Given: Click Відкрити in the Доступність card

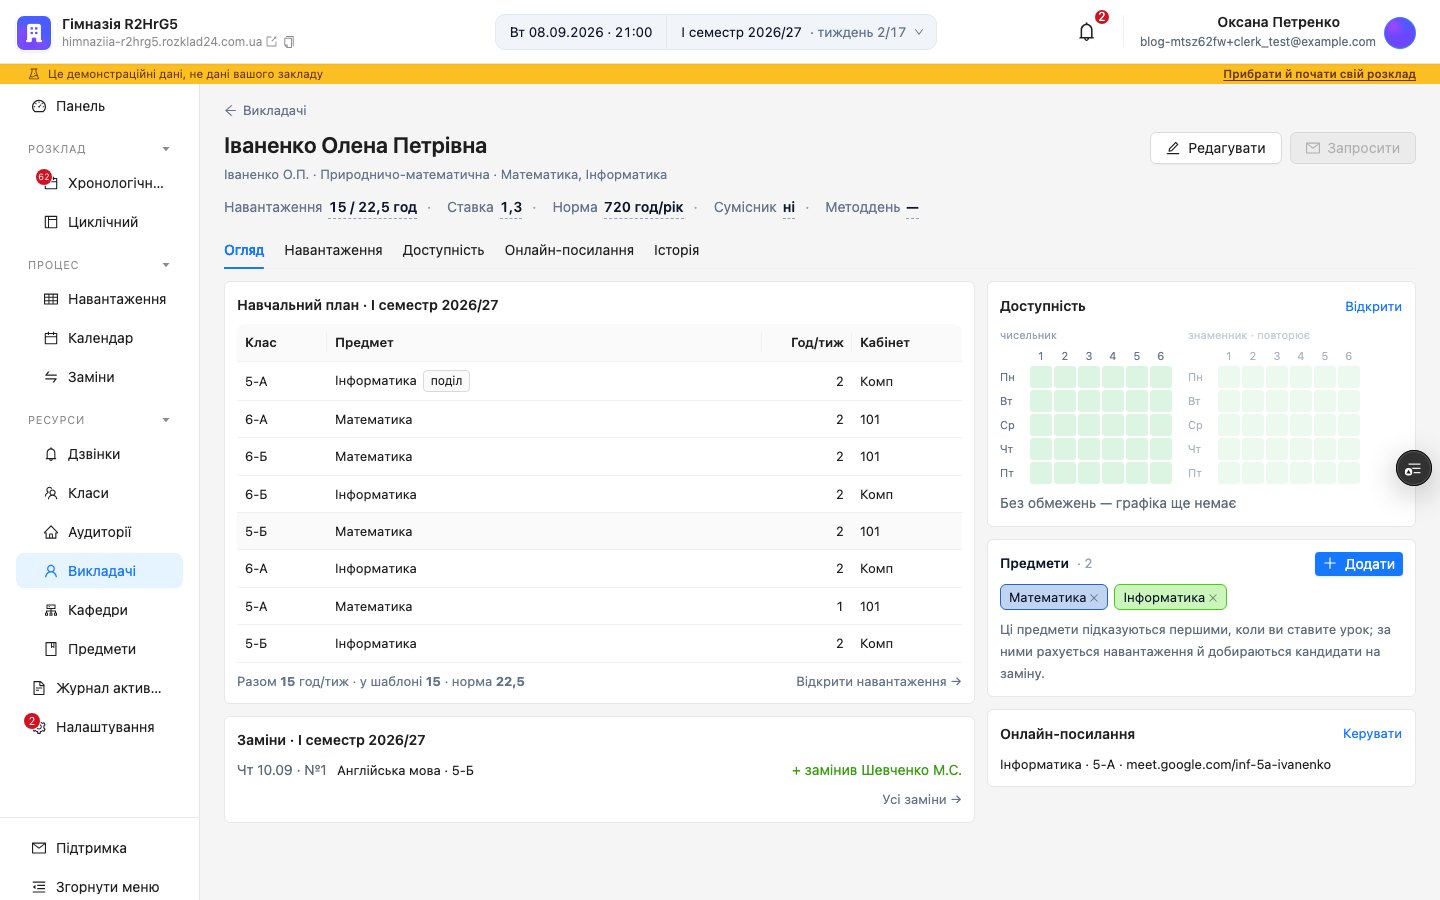Looking at the screenshot, I should [1373, 307].
